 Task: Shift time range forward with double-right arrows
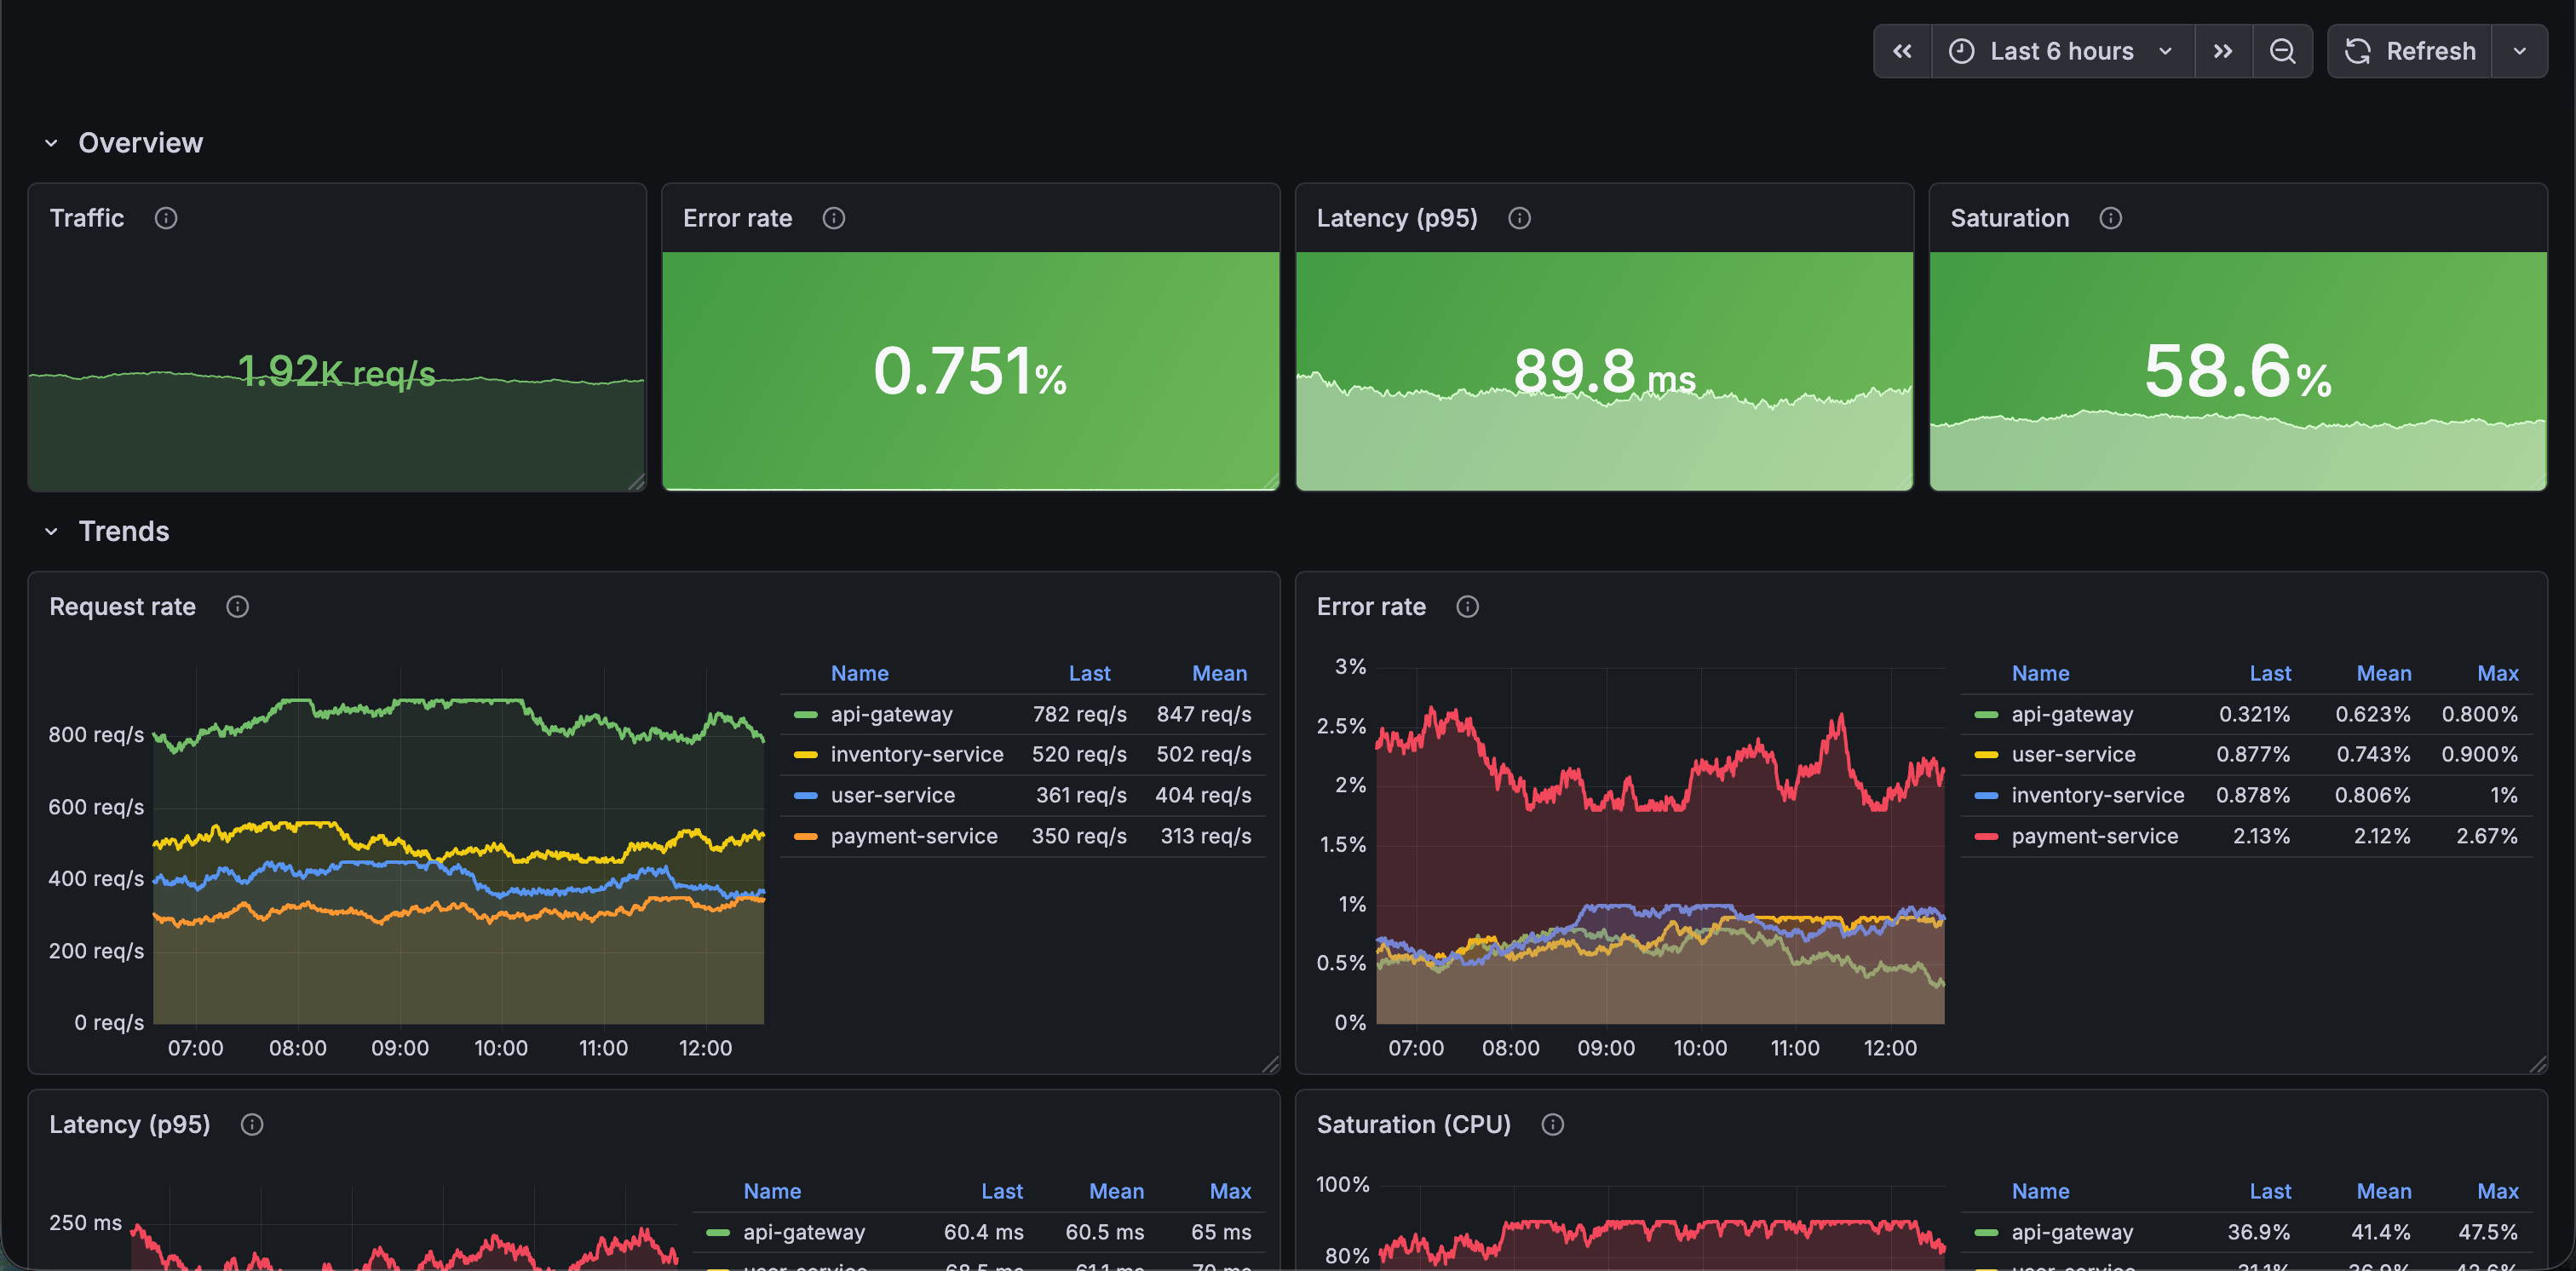pyautogui.click(x=2222, y=51)
